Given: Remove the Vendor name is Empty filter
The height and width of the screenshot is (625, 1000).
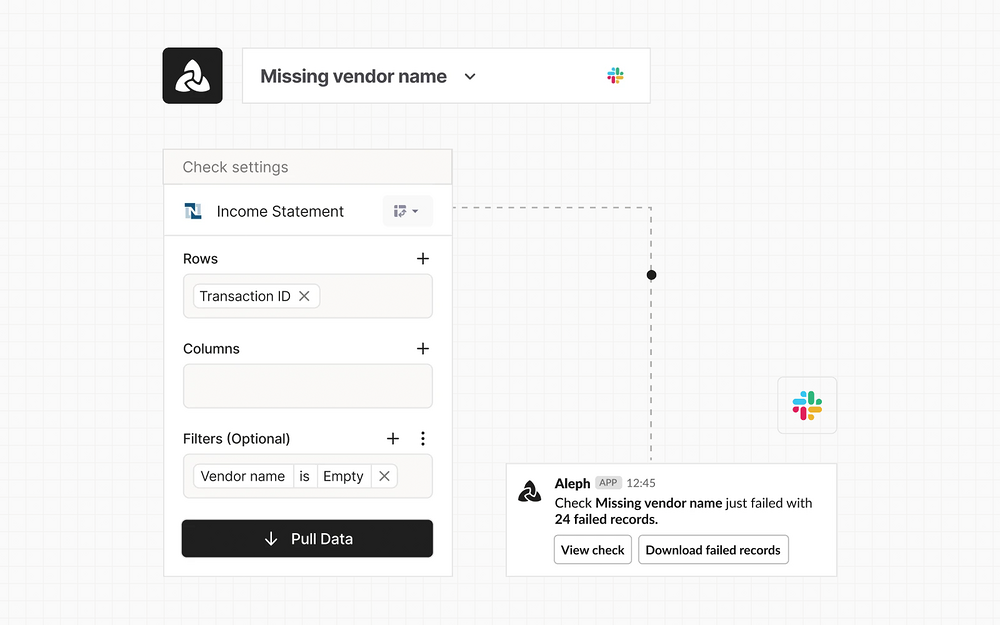Looking at the screenshot, I should pyautogui.click(x=384, y=476).
